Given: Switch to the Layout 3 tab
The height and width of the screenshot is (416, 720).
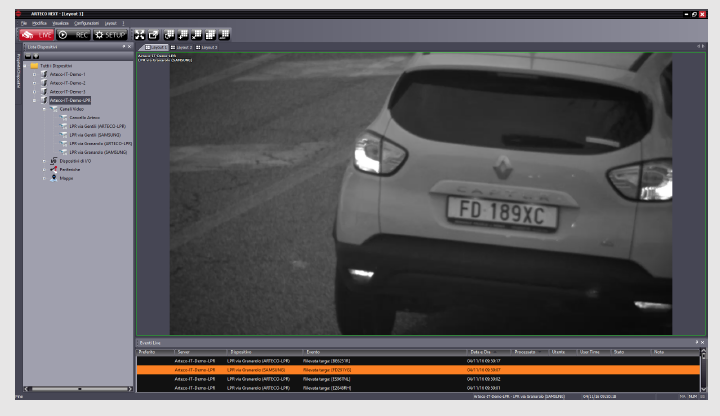Looking at the screenshot, I should coord(207,47).
